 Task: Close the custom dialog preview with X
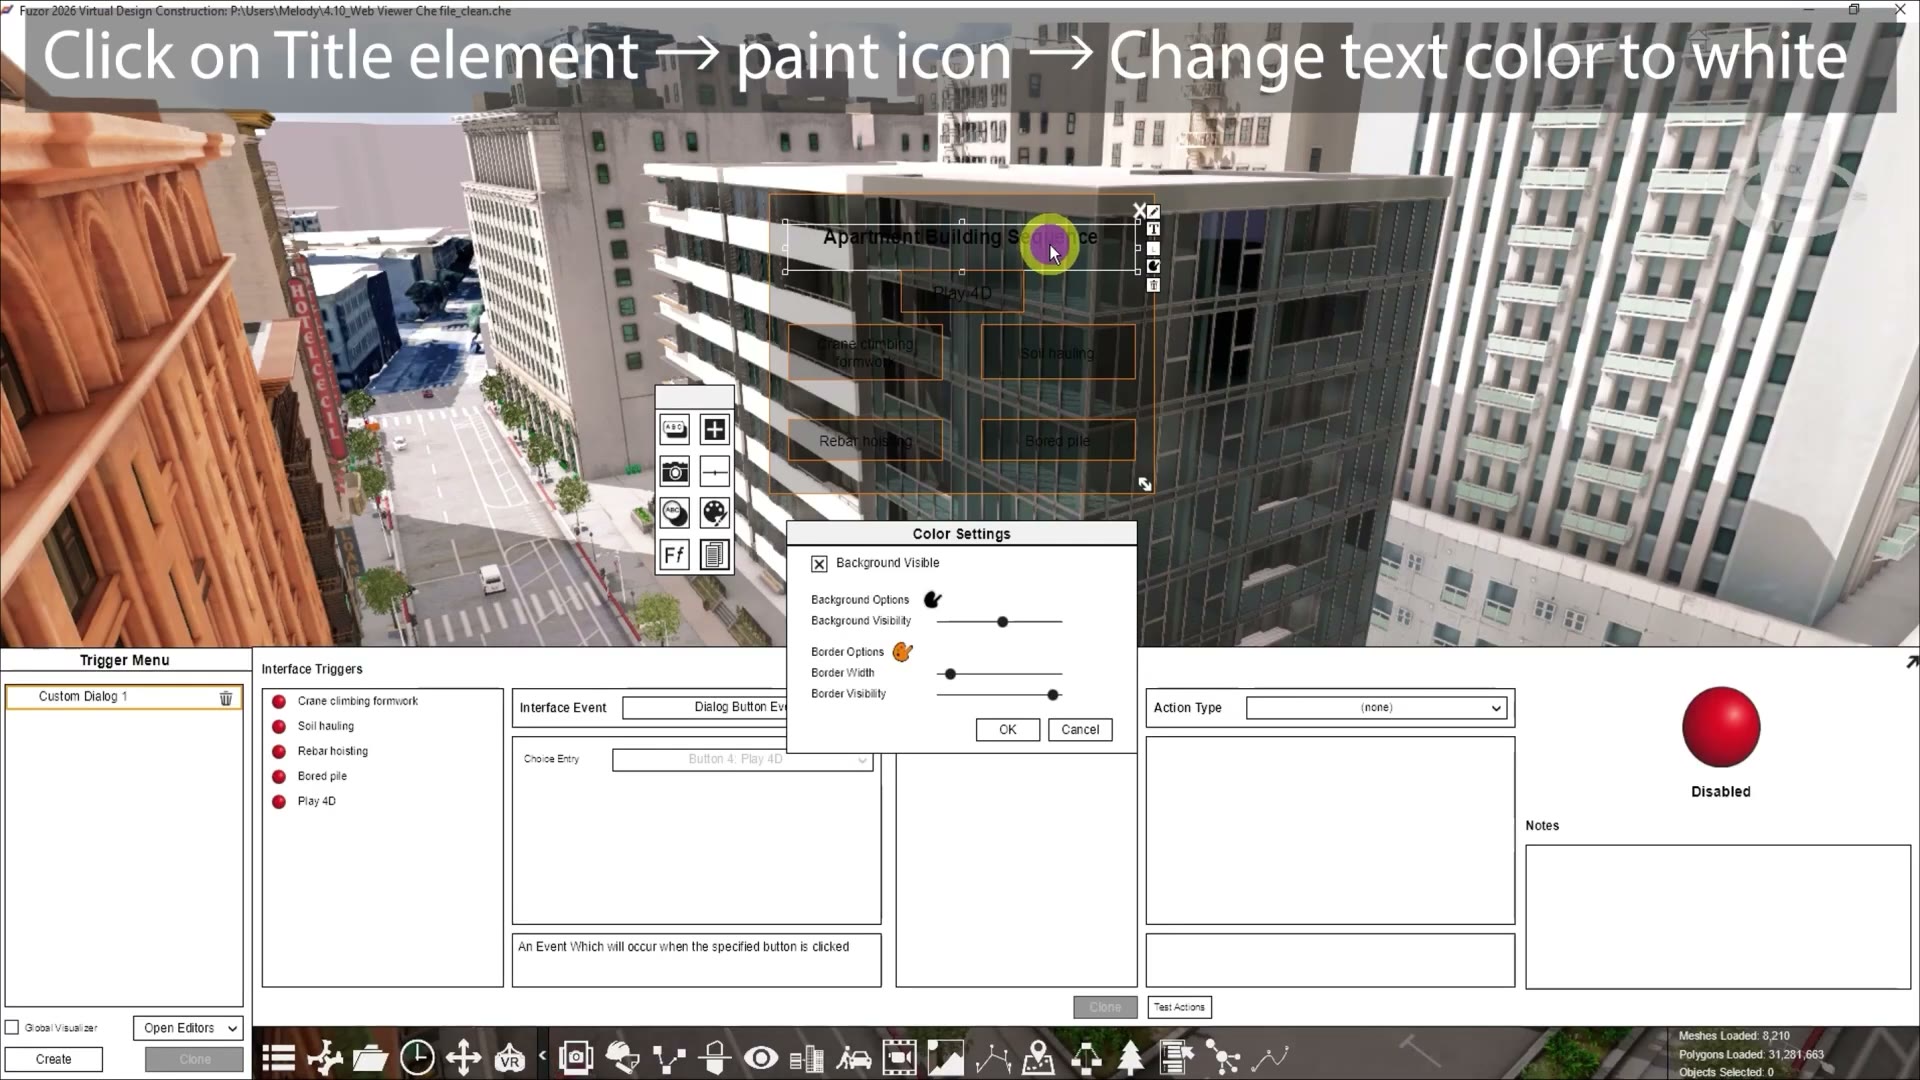click(1138, 210)
